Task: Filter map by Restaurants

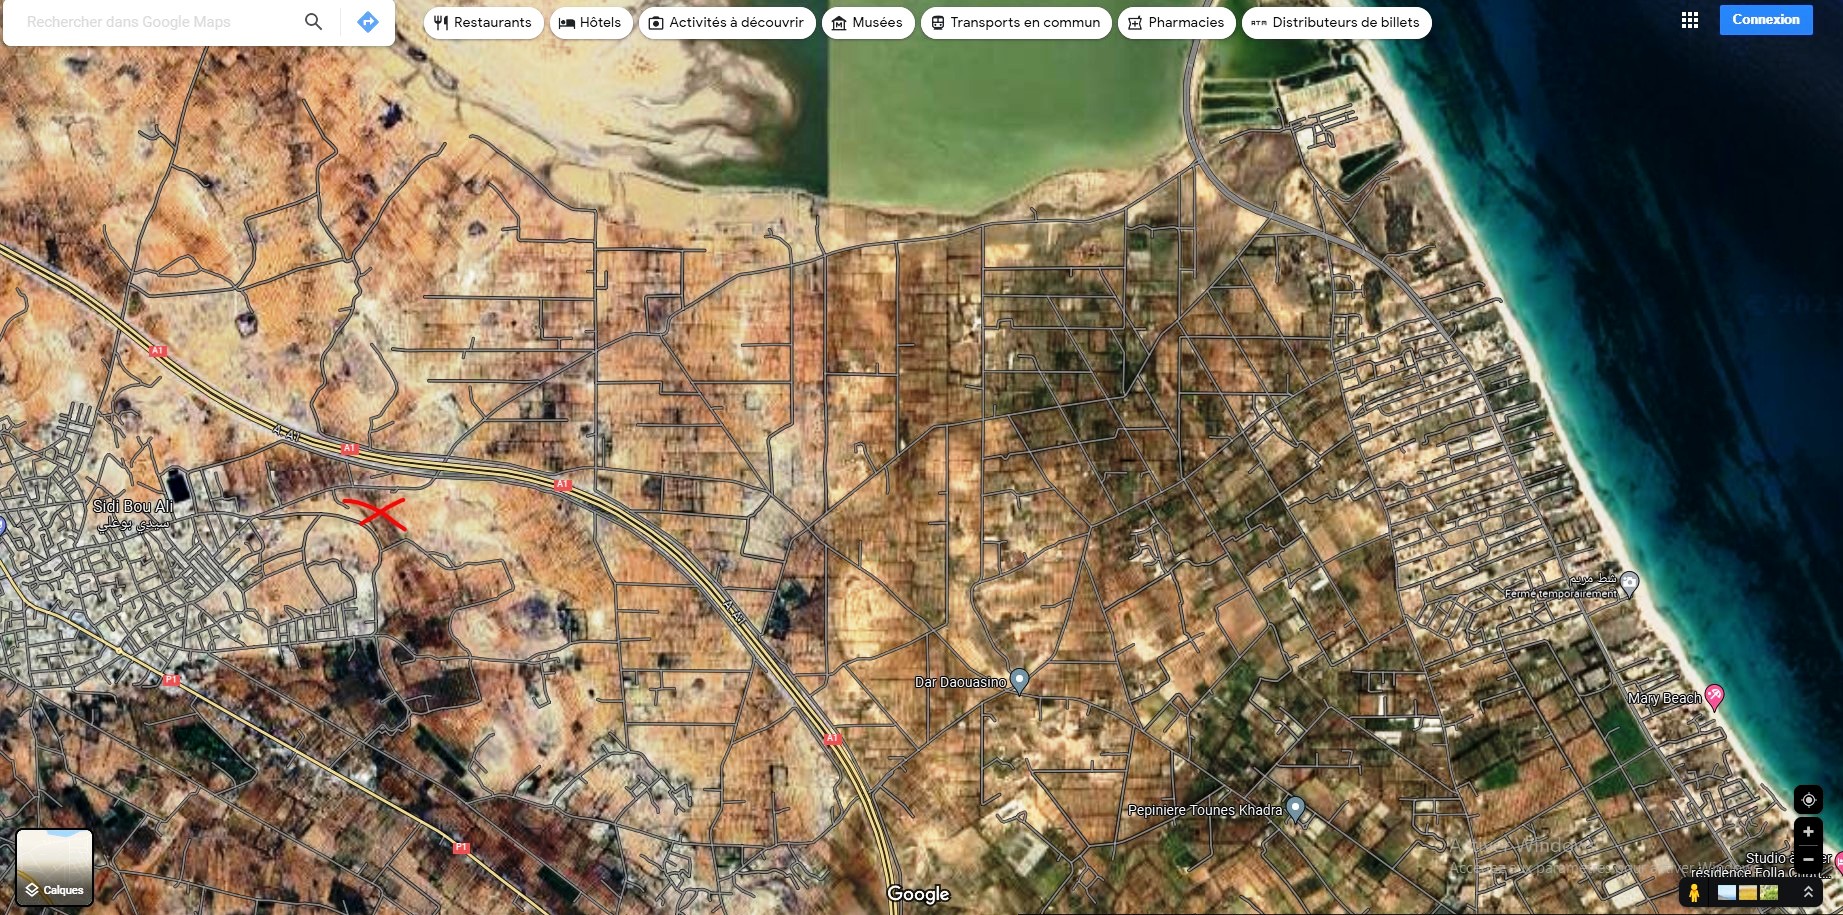Action: click(483, 22)
